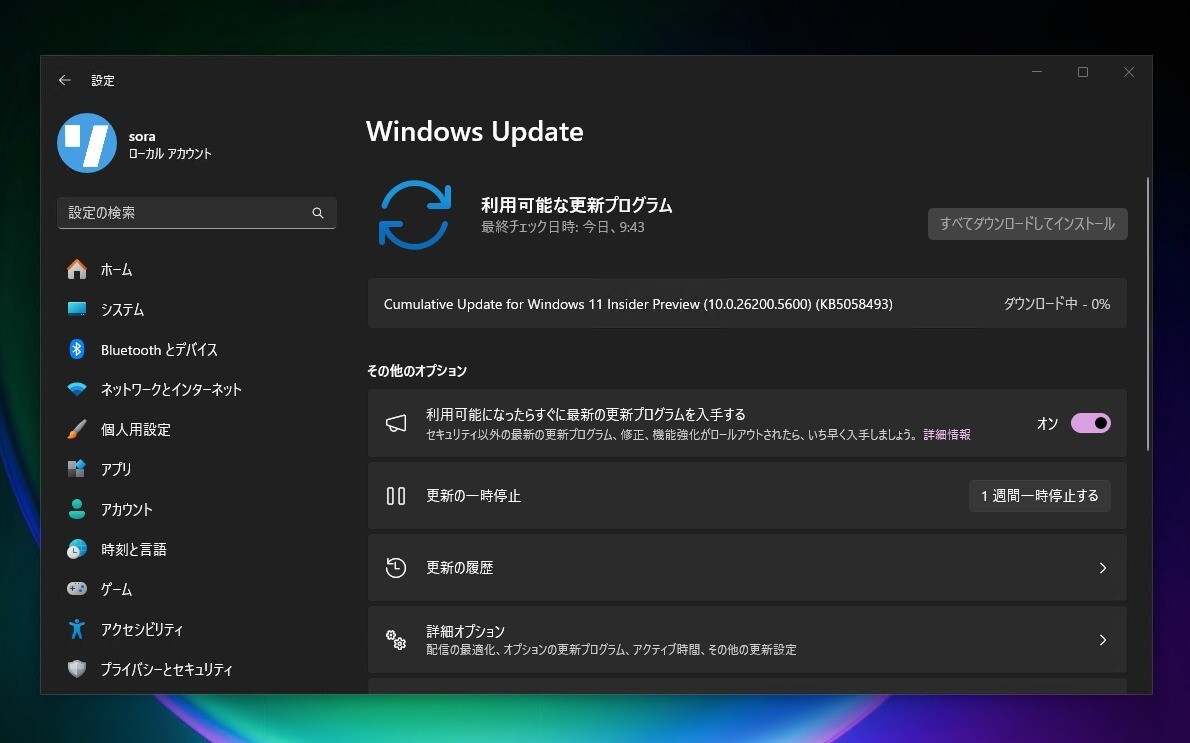This screenshot has width=1190, height=743.
Task: Click the gears icon for 詳細オプション
Action: pyautogui.click(x=396, y=640)
